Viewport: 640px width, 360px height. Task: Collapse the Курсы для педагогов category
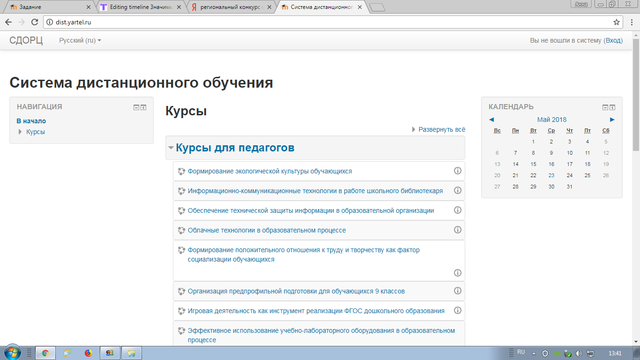tap(171, 148)
